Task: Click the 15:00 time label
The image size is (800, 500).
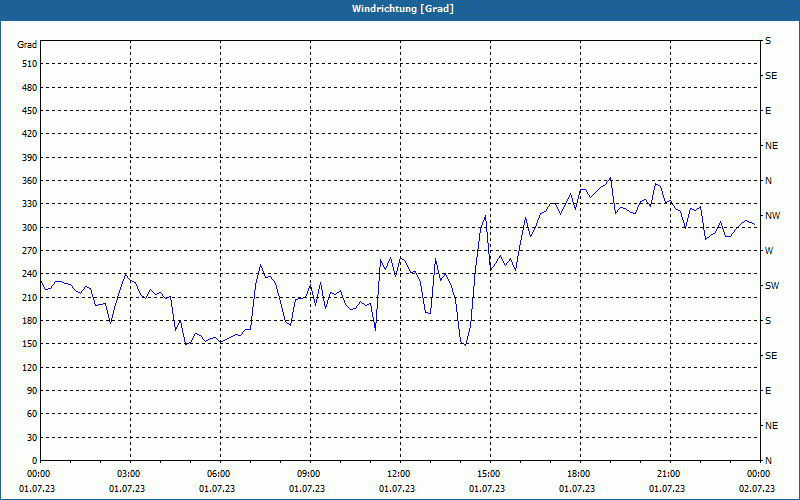Action: pos(487,474)
